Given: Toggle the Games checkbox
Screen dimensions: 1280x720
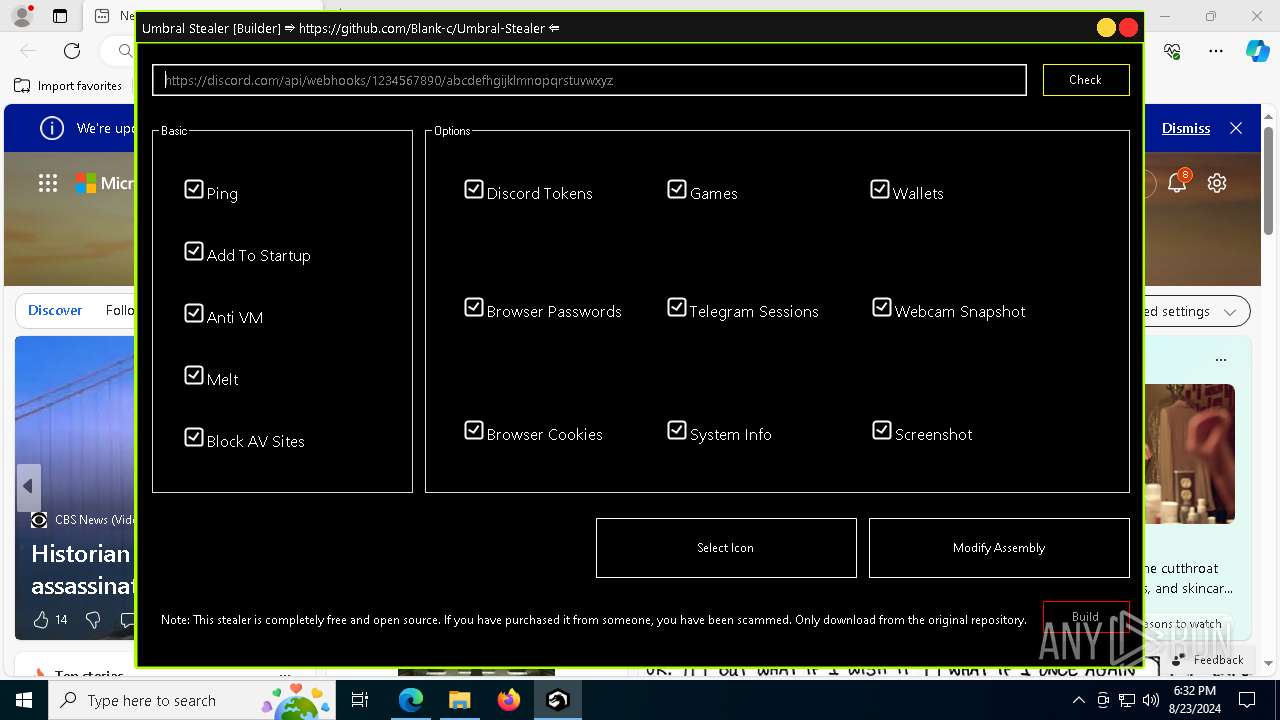Looking at the screenshot, I should [677, 189].
